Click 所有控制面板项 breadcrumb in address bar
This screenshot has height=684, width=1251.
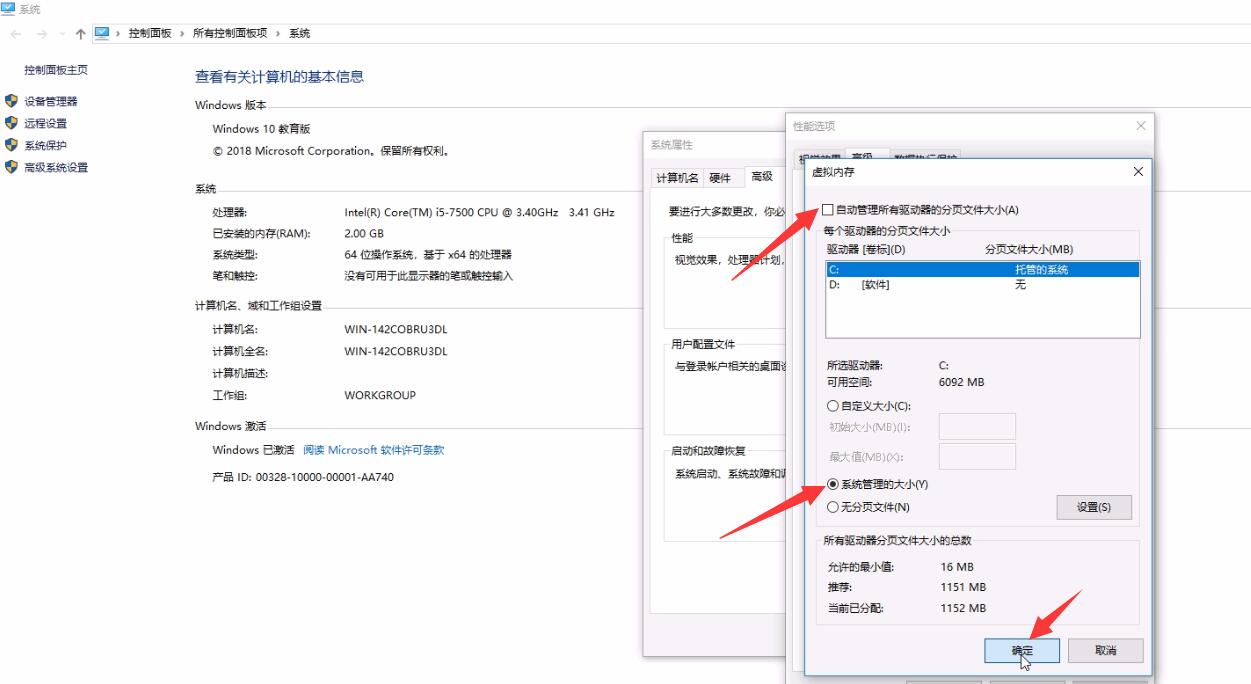click(230, 34)
